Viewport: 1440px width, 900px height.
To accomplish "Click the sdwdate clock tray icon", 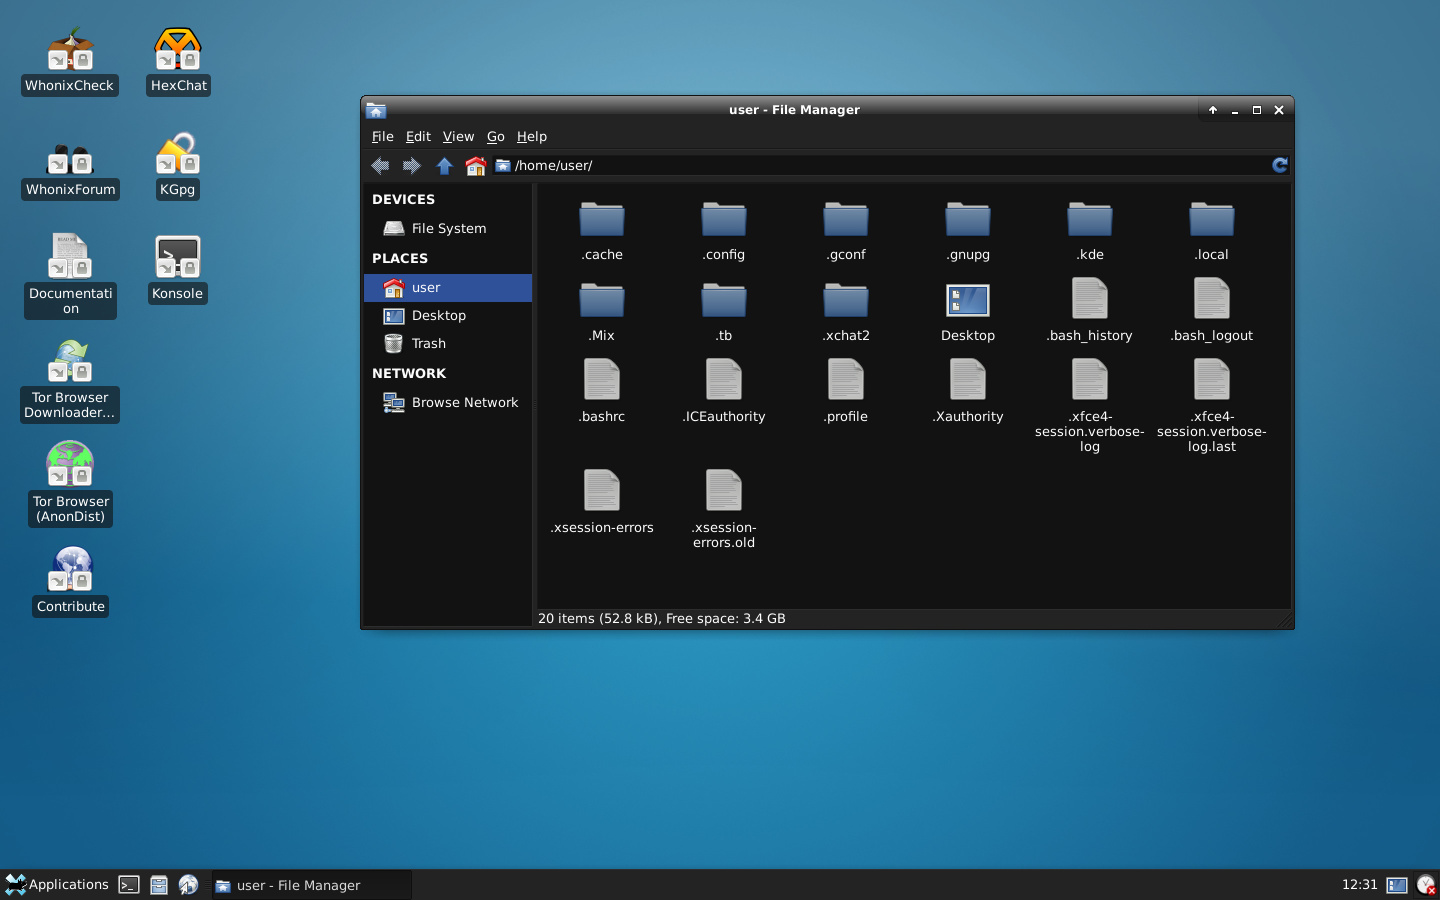I will (x=1424, y=885).
